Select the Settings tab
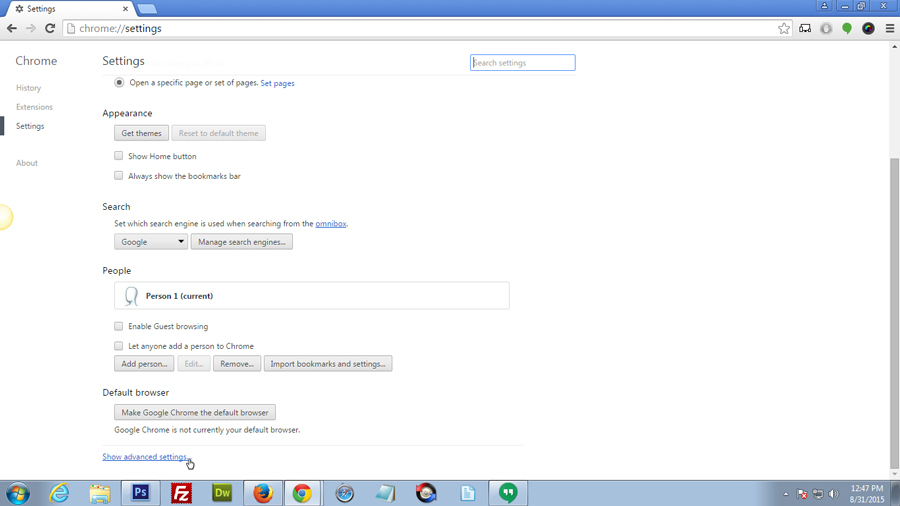 tap(69, 9)
